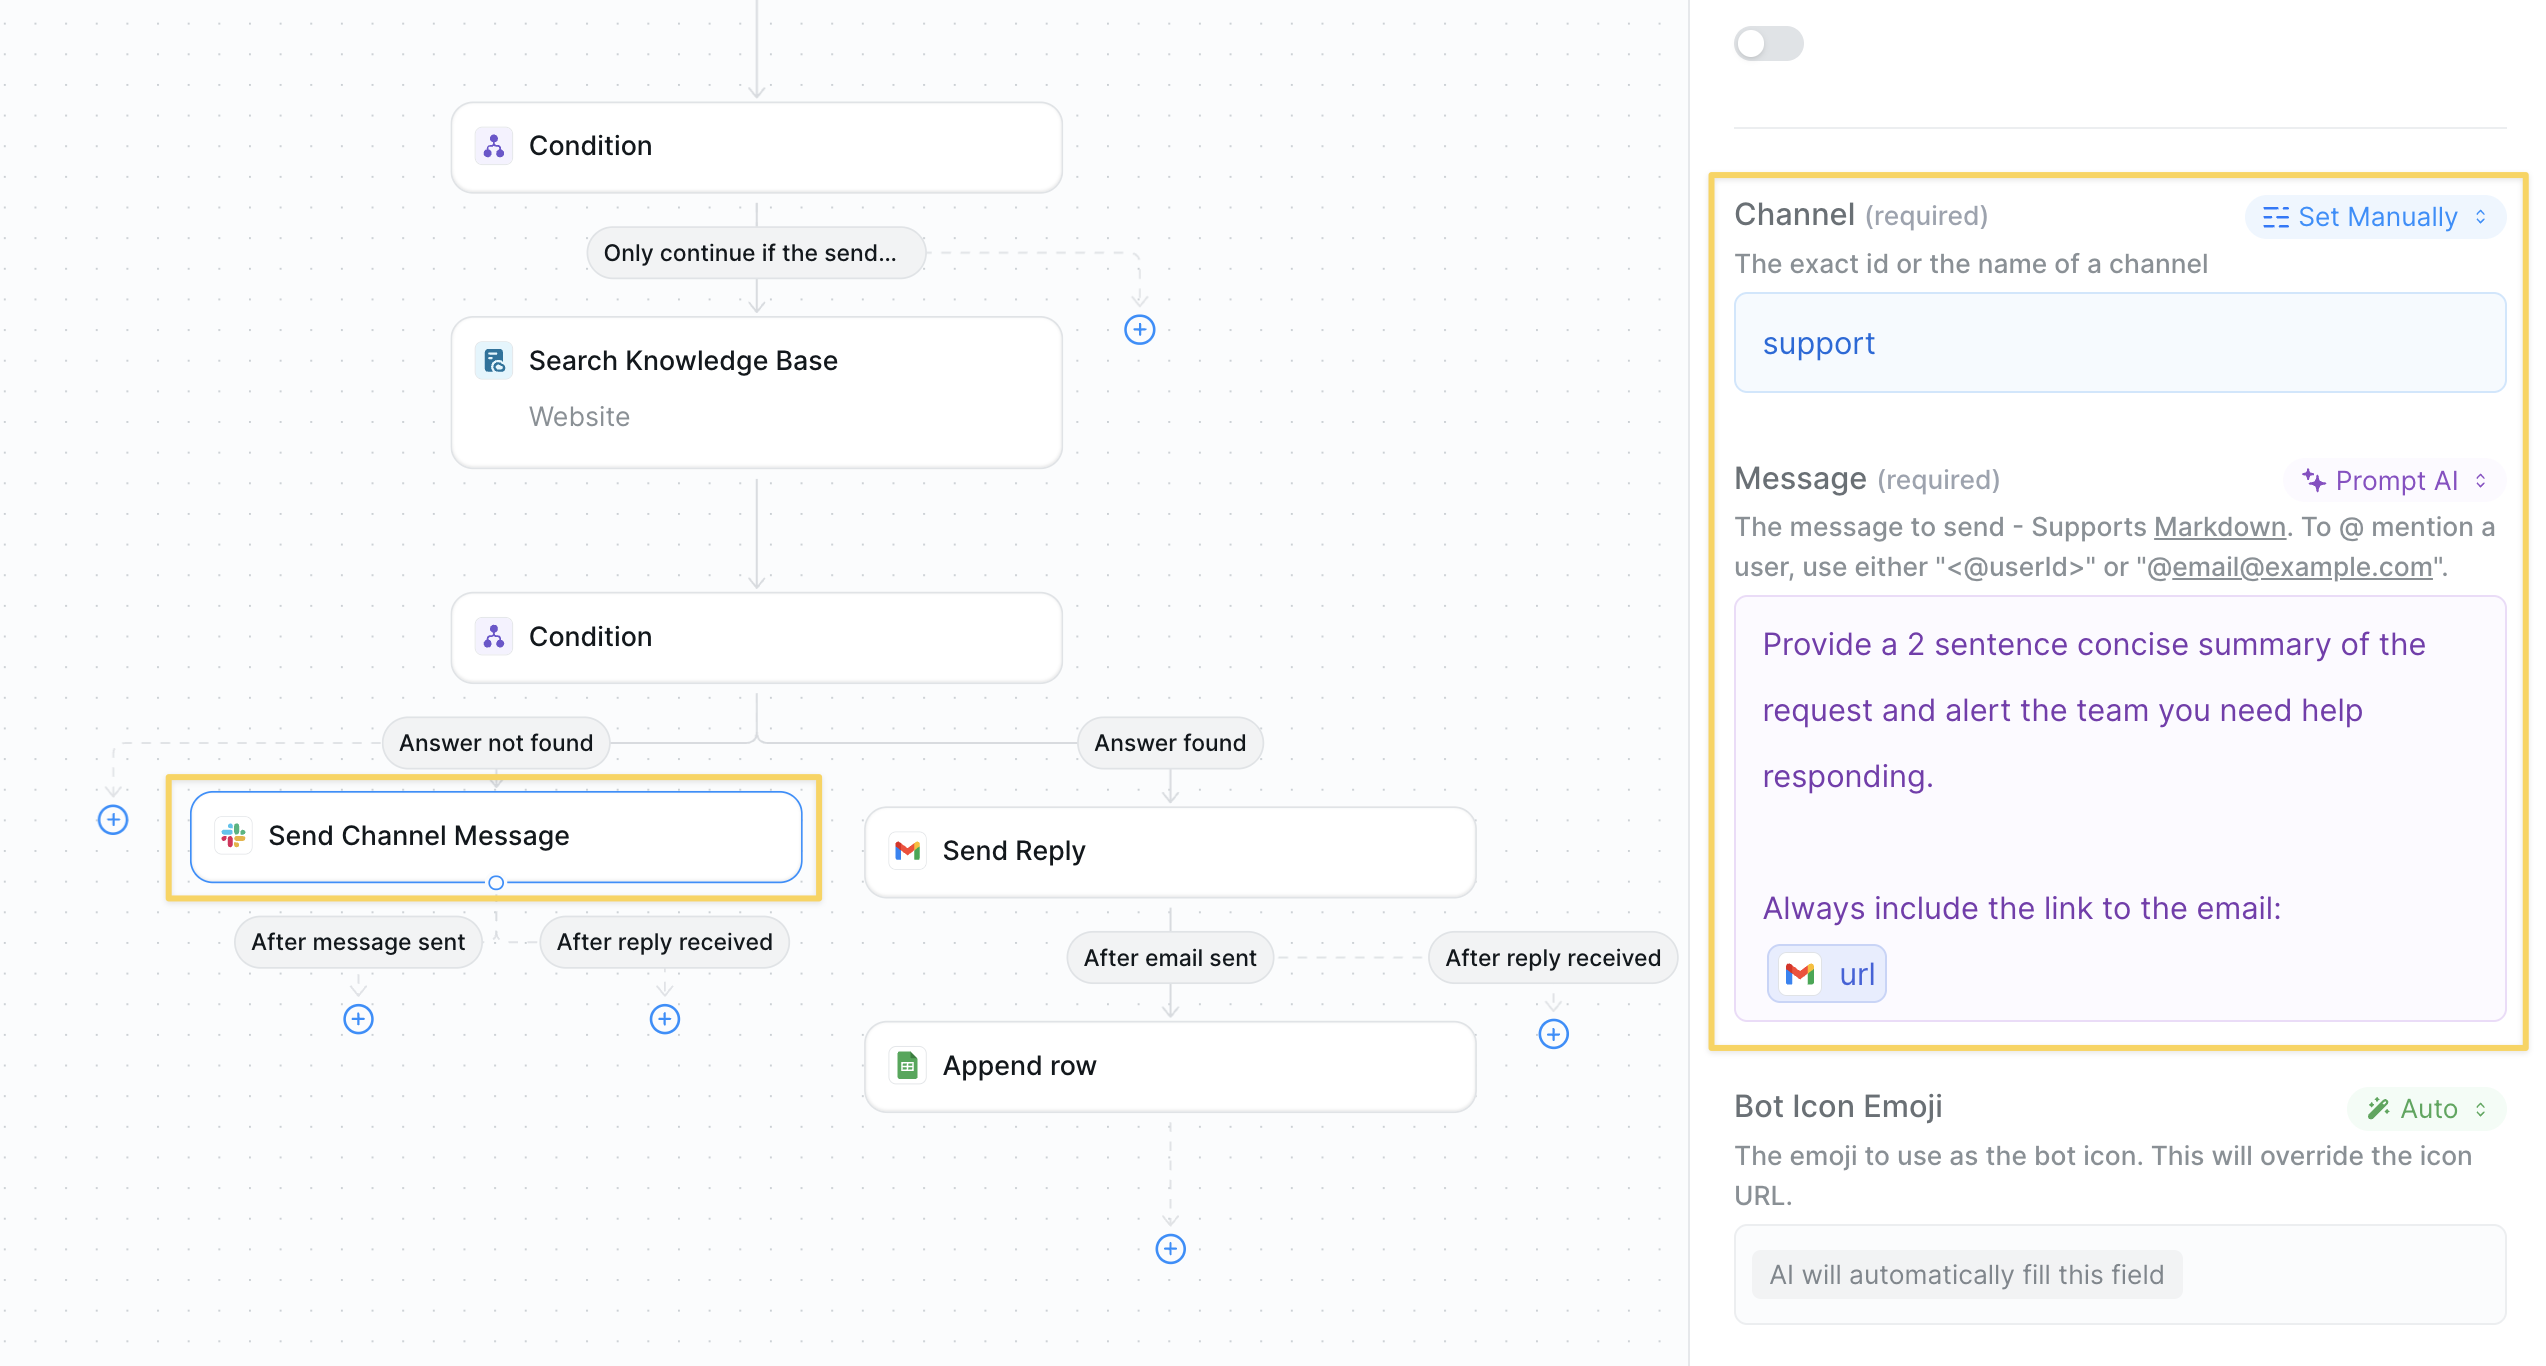
Task: Click the Gmail url variable chip
Action: (x=1826, y=974)
